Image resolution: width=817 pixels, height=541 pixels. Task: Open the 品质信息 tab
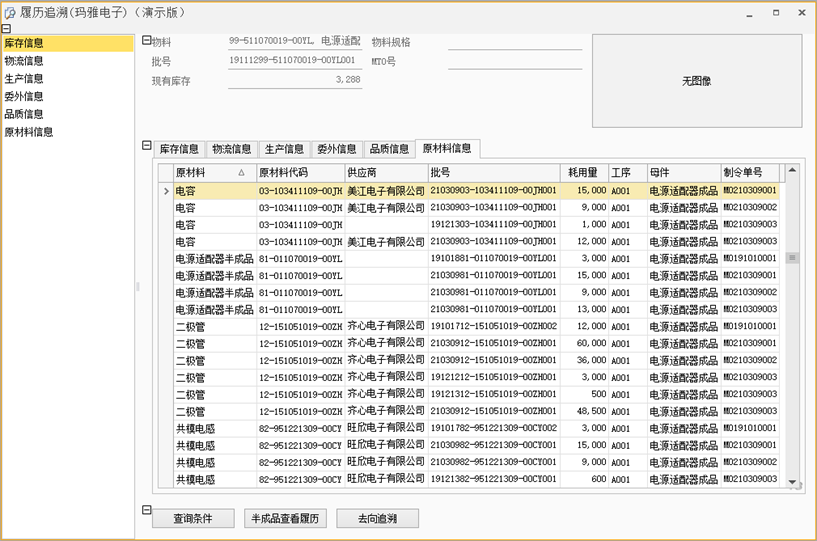389,149
